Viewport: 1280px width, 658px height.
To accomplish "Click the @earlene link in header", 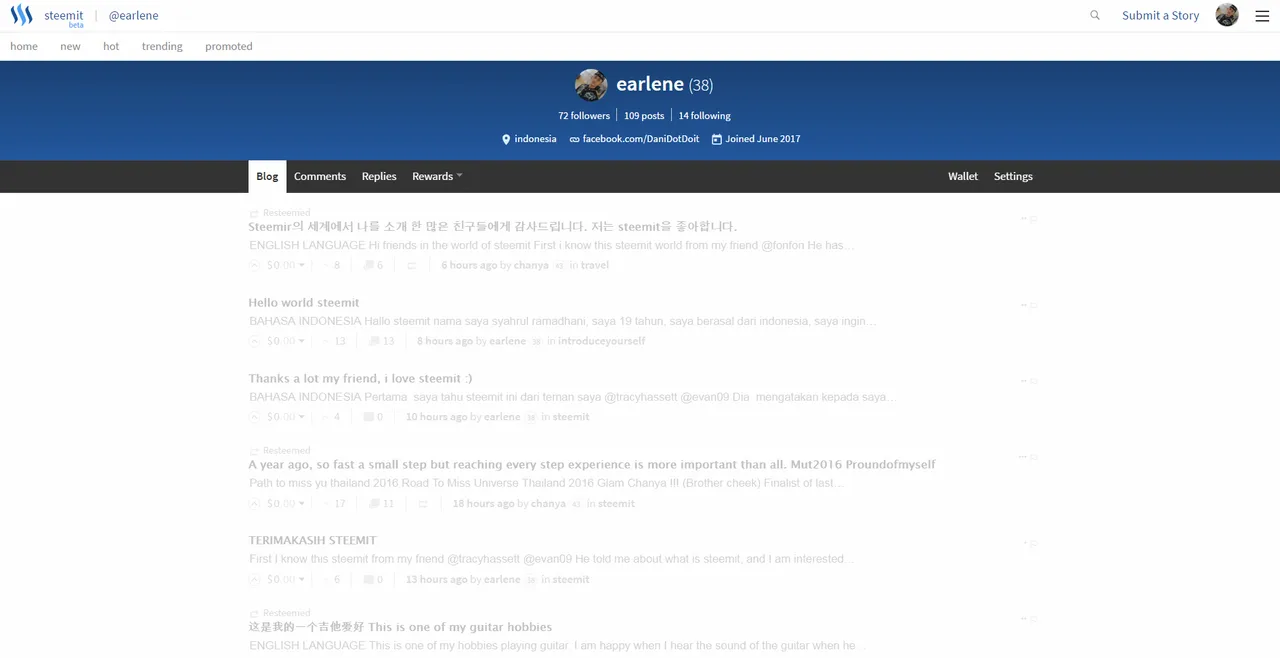I will point(133,16).
